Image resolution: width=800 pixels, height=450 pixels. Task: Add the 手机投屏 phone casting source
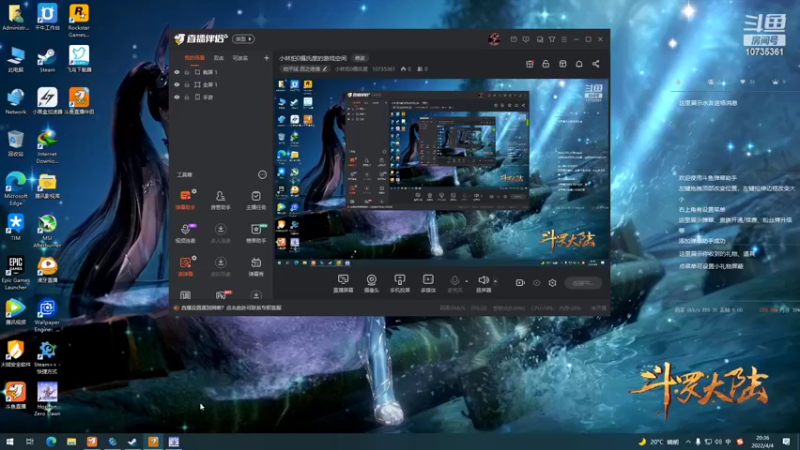click(399, 283)
